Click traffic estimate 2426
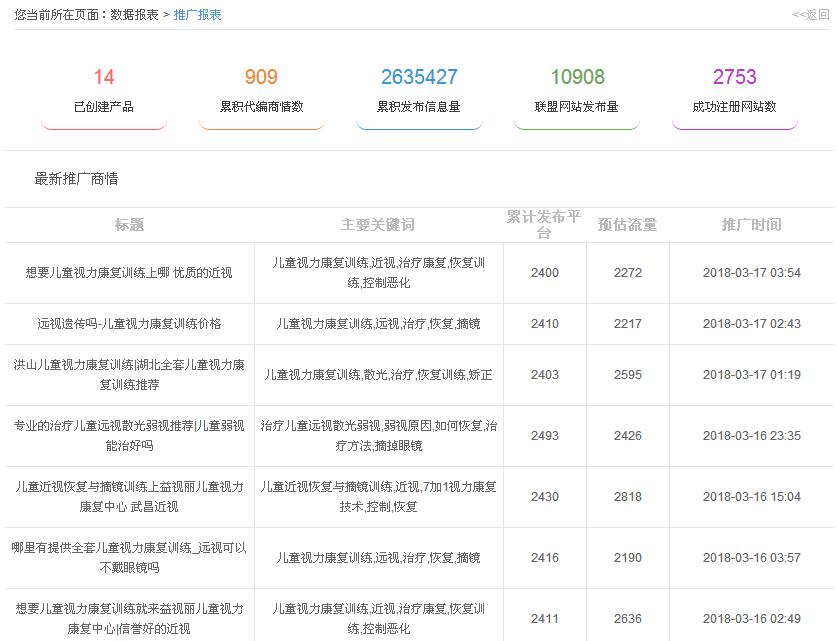837x641 pixels. [628, 436]
